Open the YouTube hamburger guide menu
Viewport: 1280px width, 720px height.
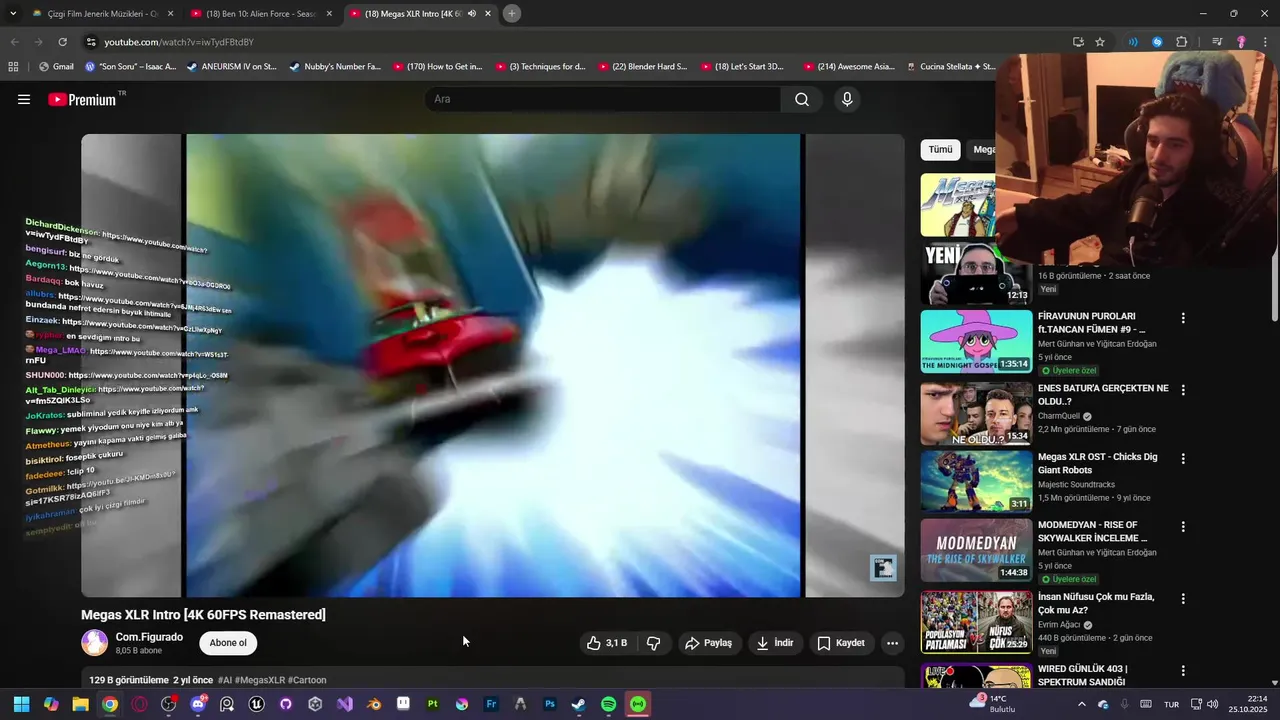coord(24,99)
